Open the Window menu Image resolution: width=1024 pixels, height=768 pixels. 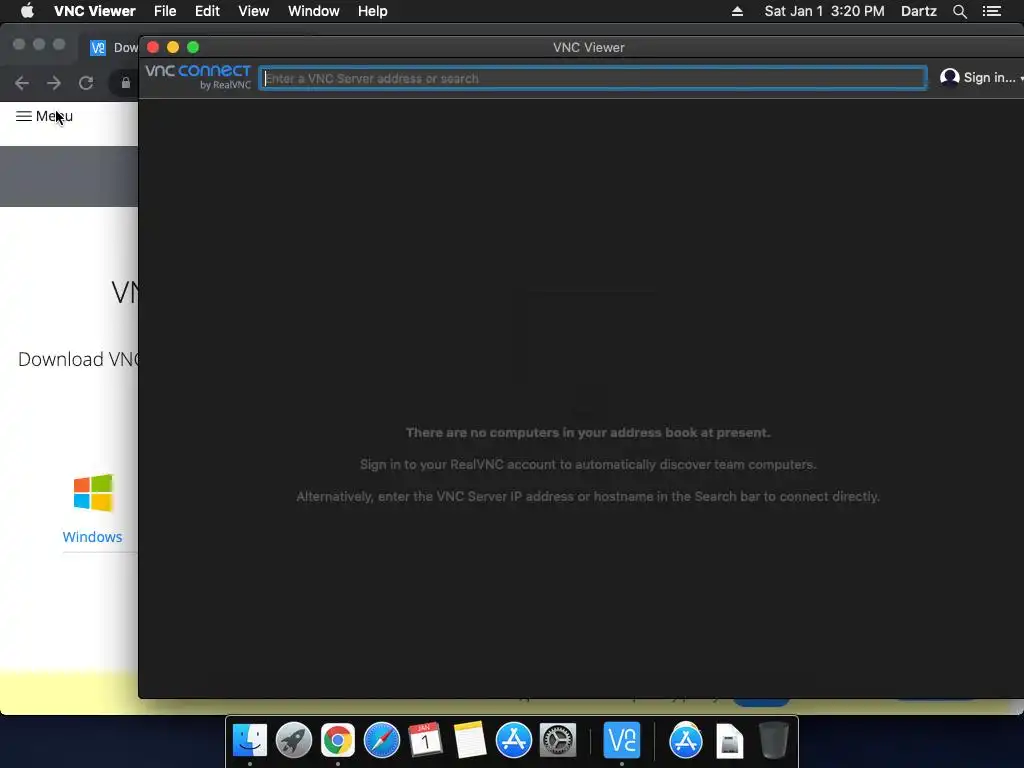coord(313,11)
